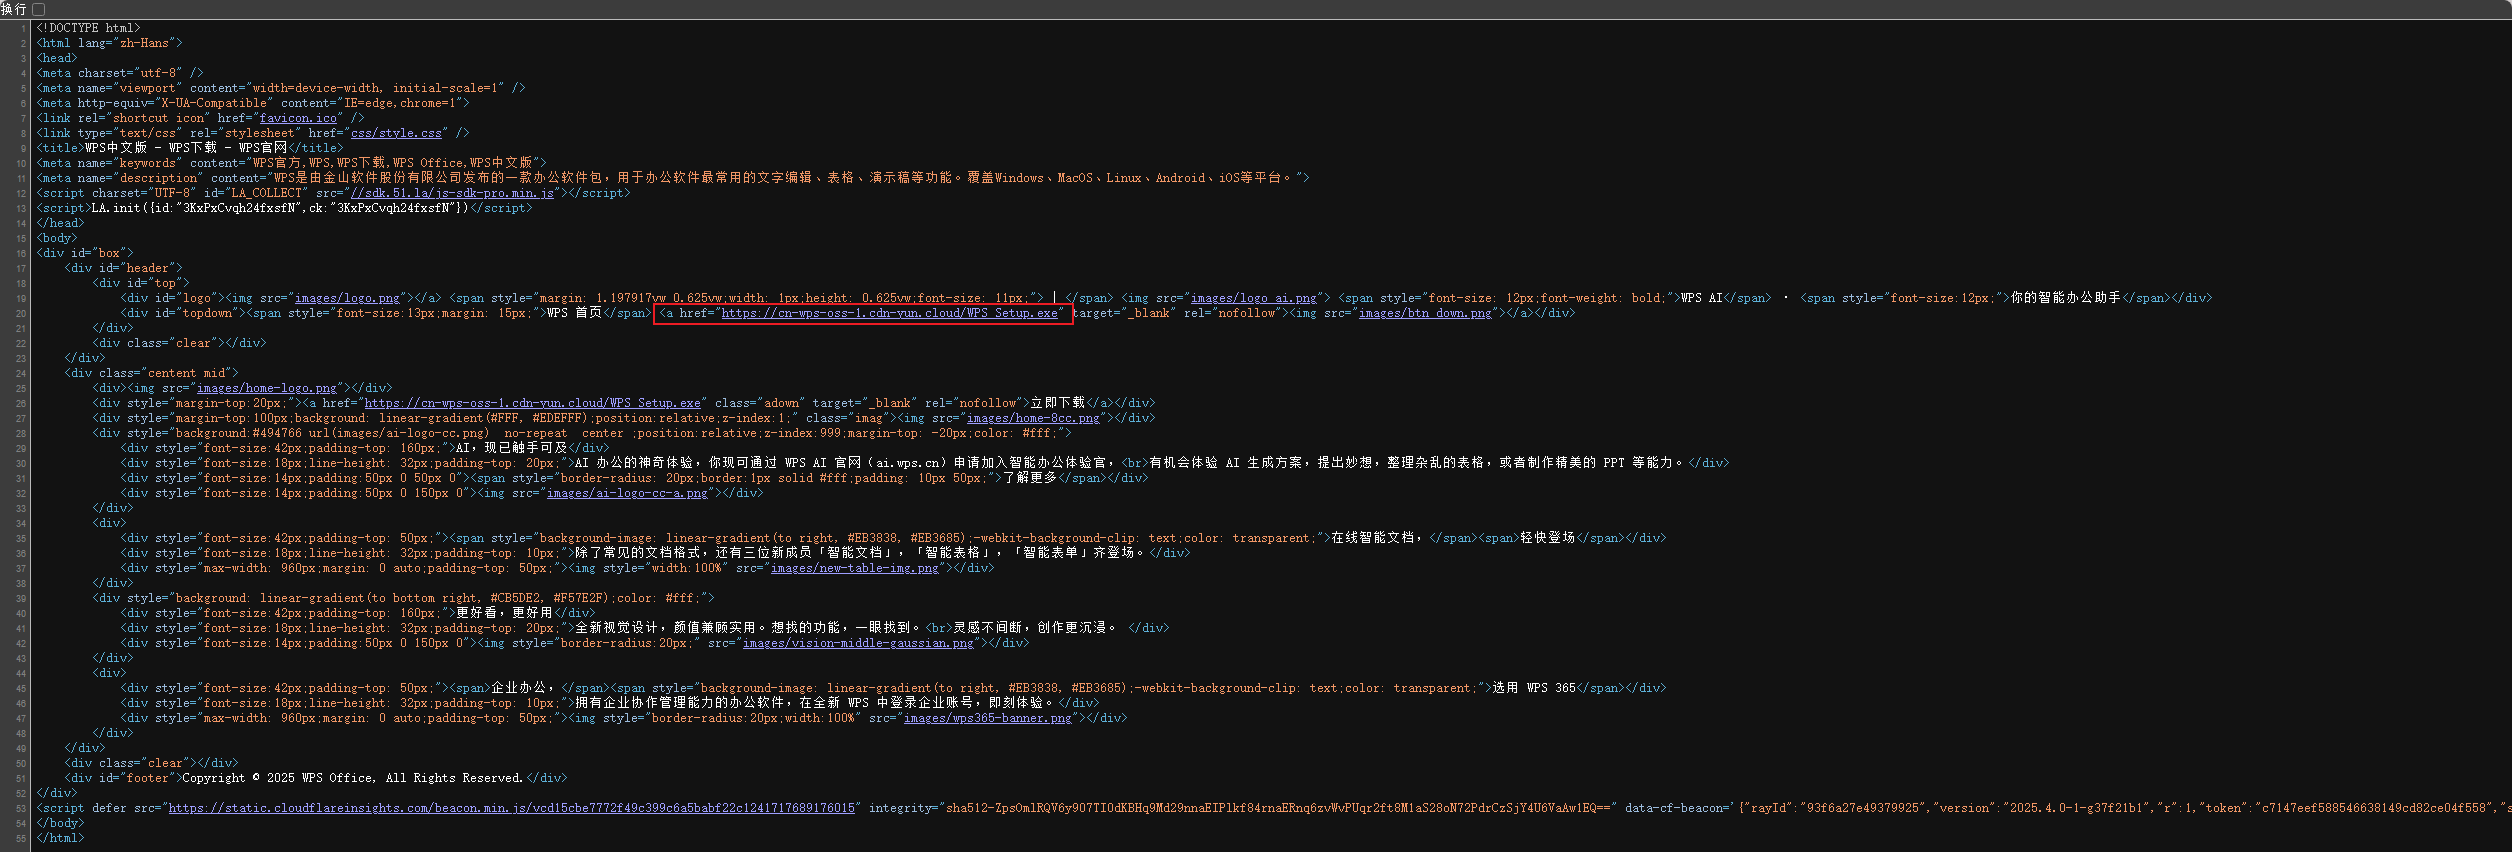Open the images/btn_down.png link
The image size is (2512, 852).
pyautogui.click(x=1424, y=313)
